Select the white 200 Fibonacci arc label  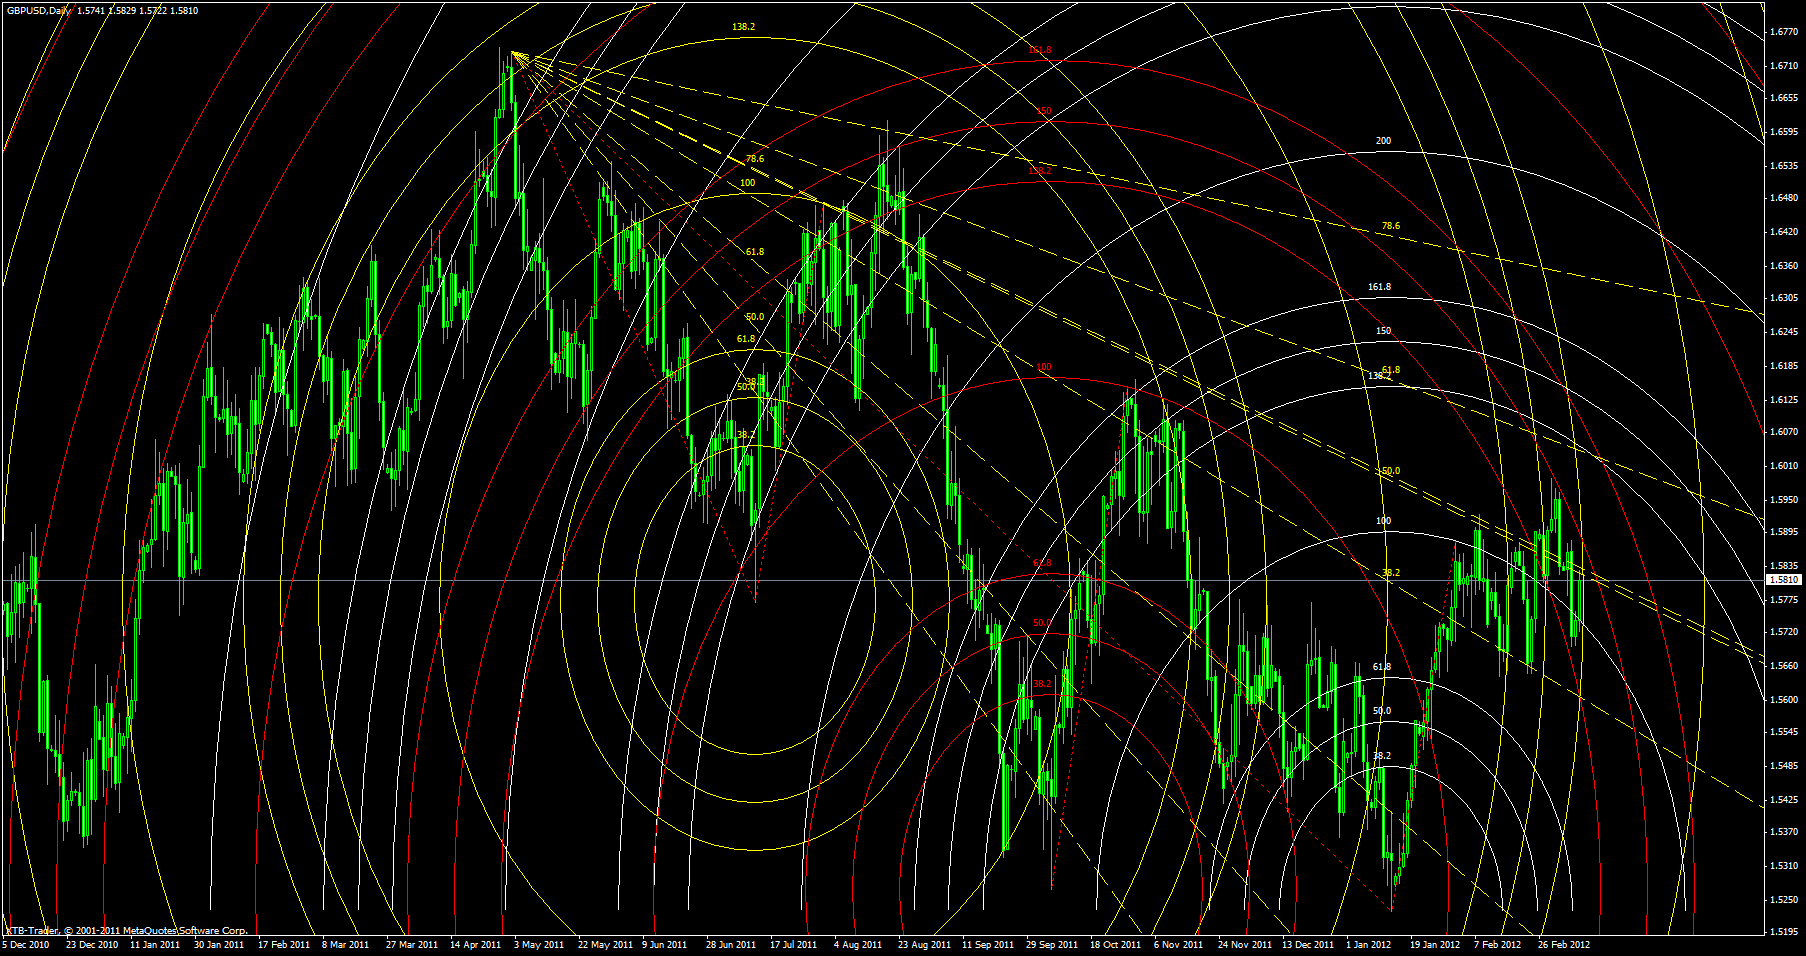tap(1383, 141)
